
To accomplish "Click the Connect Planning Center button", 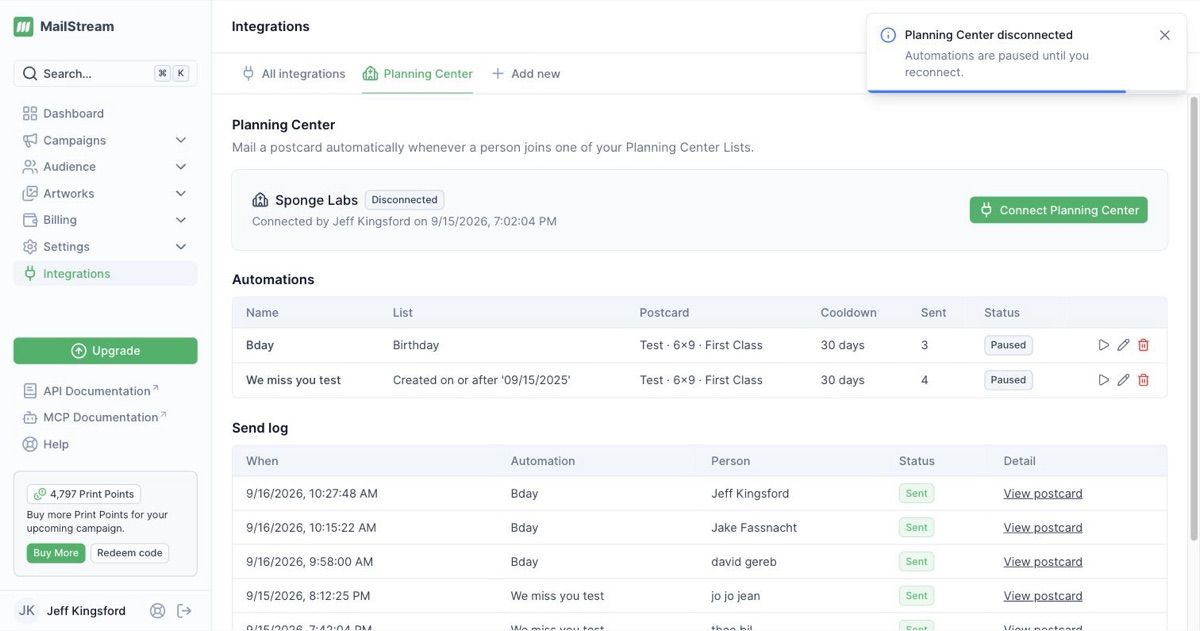I will click(x=1059, y=210).
